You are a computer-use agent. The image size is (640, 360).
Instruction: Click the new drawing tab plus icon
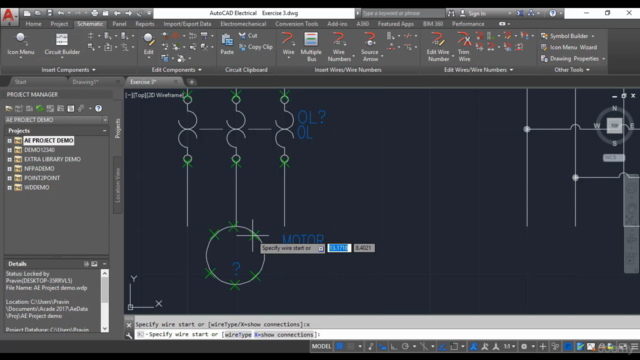click(191, 82)
